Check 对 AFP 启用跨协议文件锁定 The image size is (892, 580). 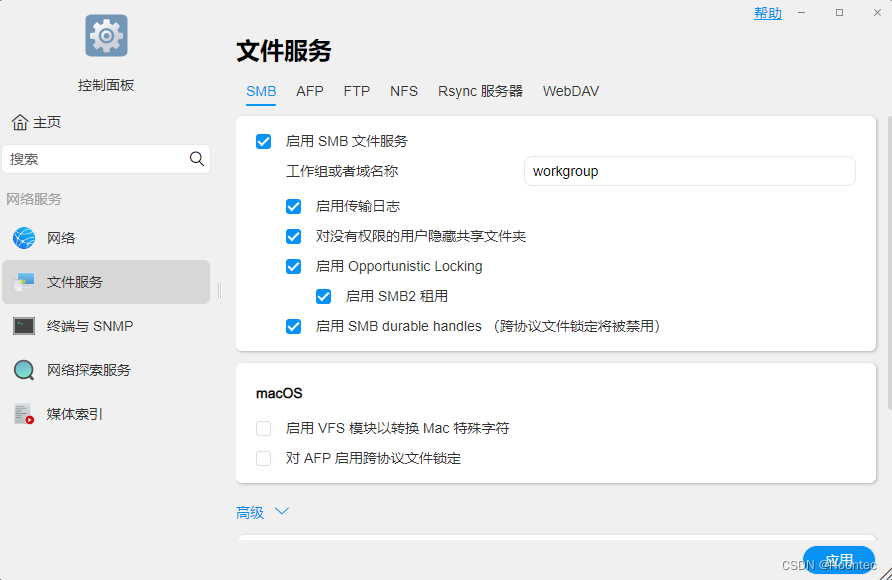[263, 458]
